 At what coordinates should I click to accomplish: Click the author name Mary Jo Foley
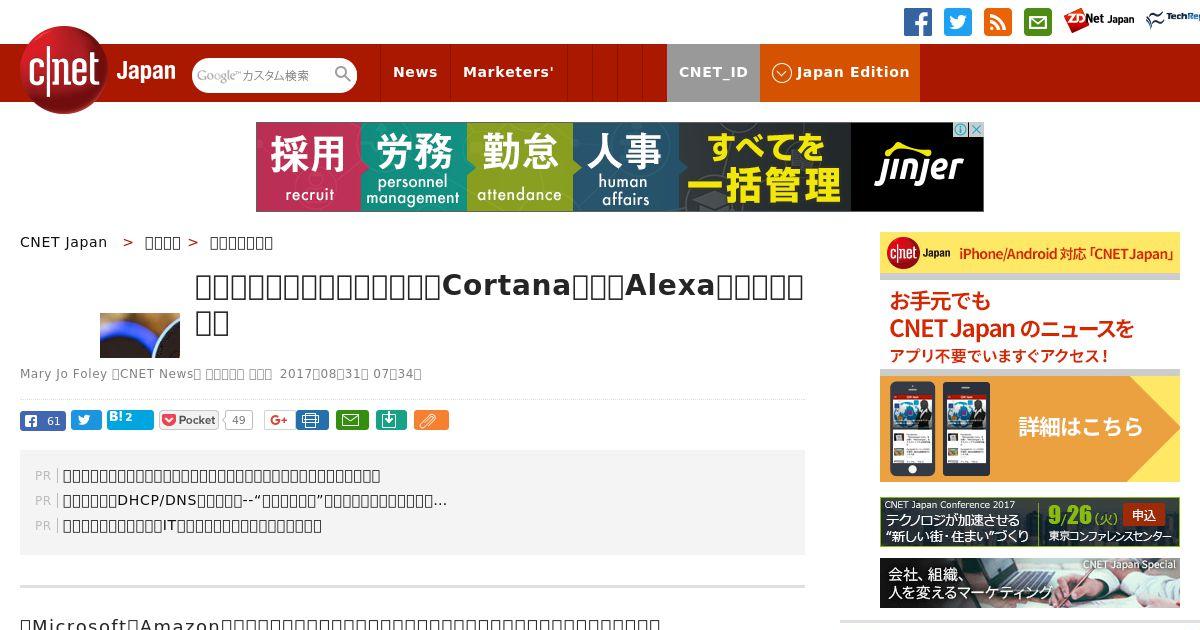click(63, 374)
